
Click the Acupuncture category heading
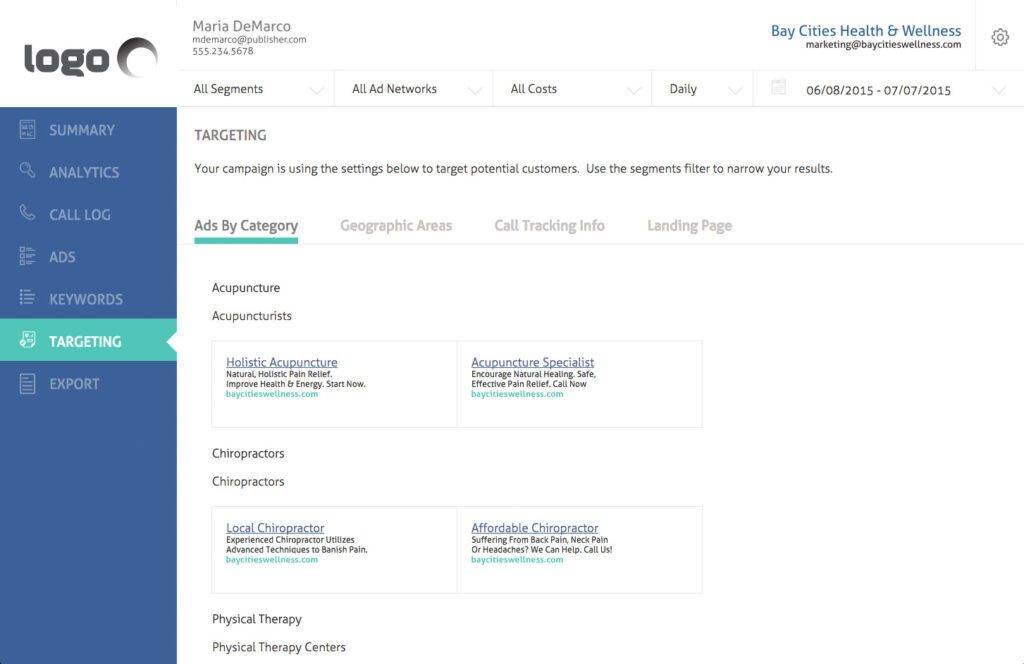point(246,288)
